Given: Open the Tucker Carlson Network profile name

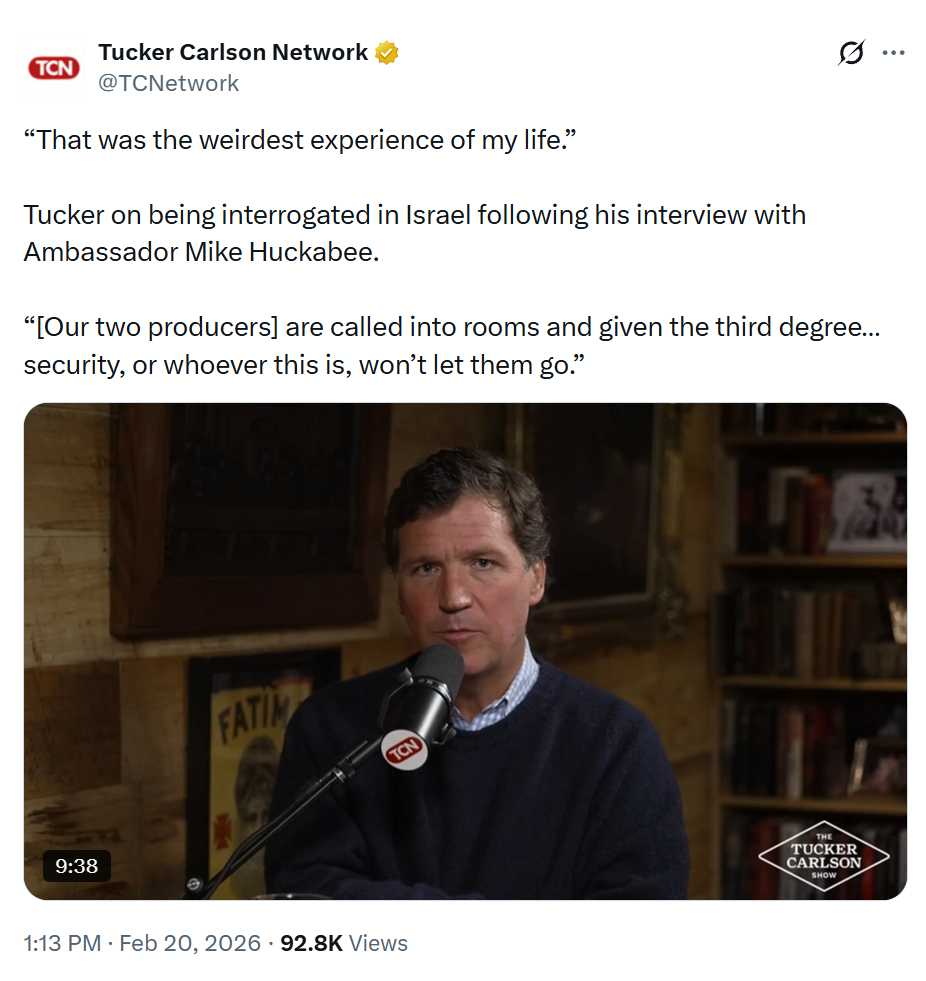Looking at the screenshot, I should click(x=233, y=53).
